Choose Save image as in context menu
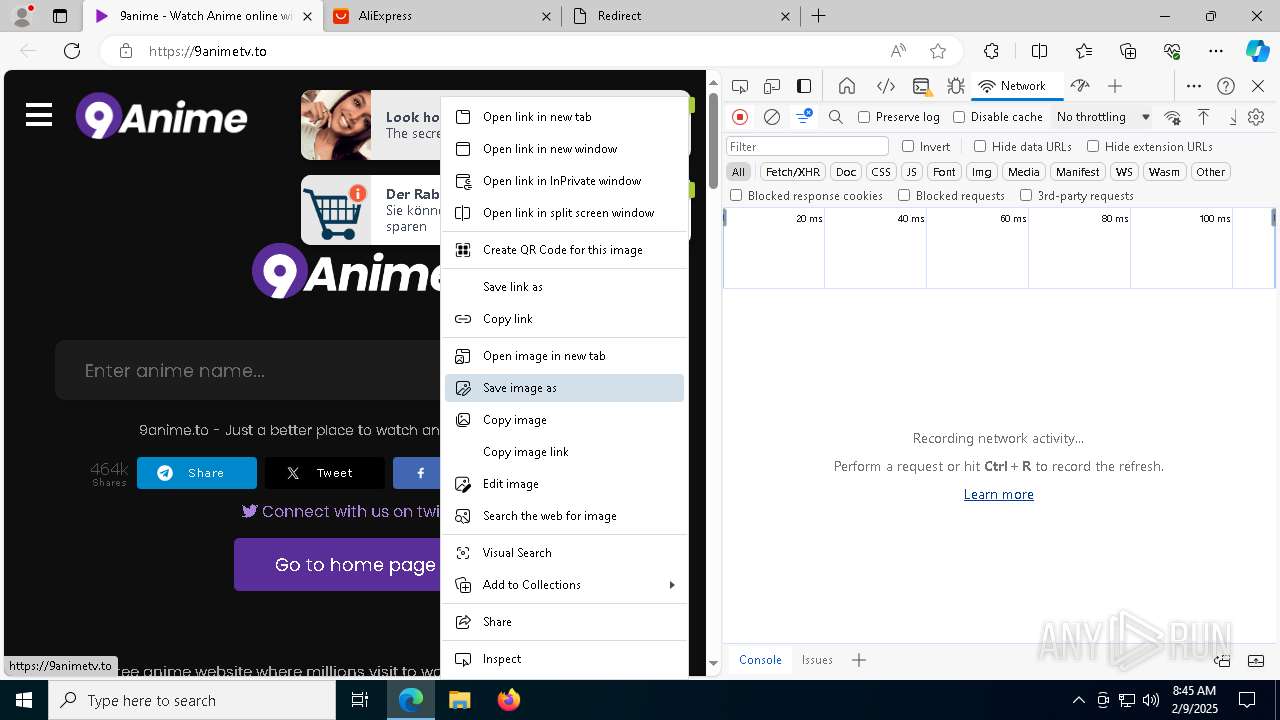The height and width of the screenshot is (720, 1280). tap(565, 388)
